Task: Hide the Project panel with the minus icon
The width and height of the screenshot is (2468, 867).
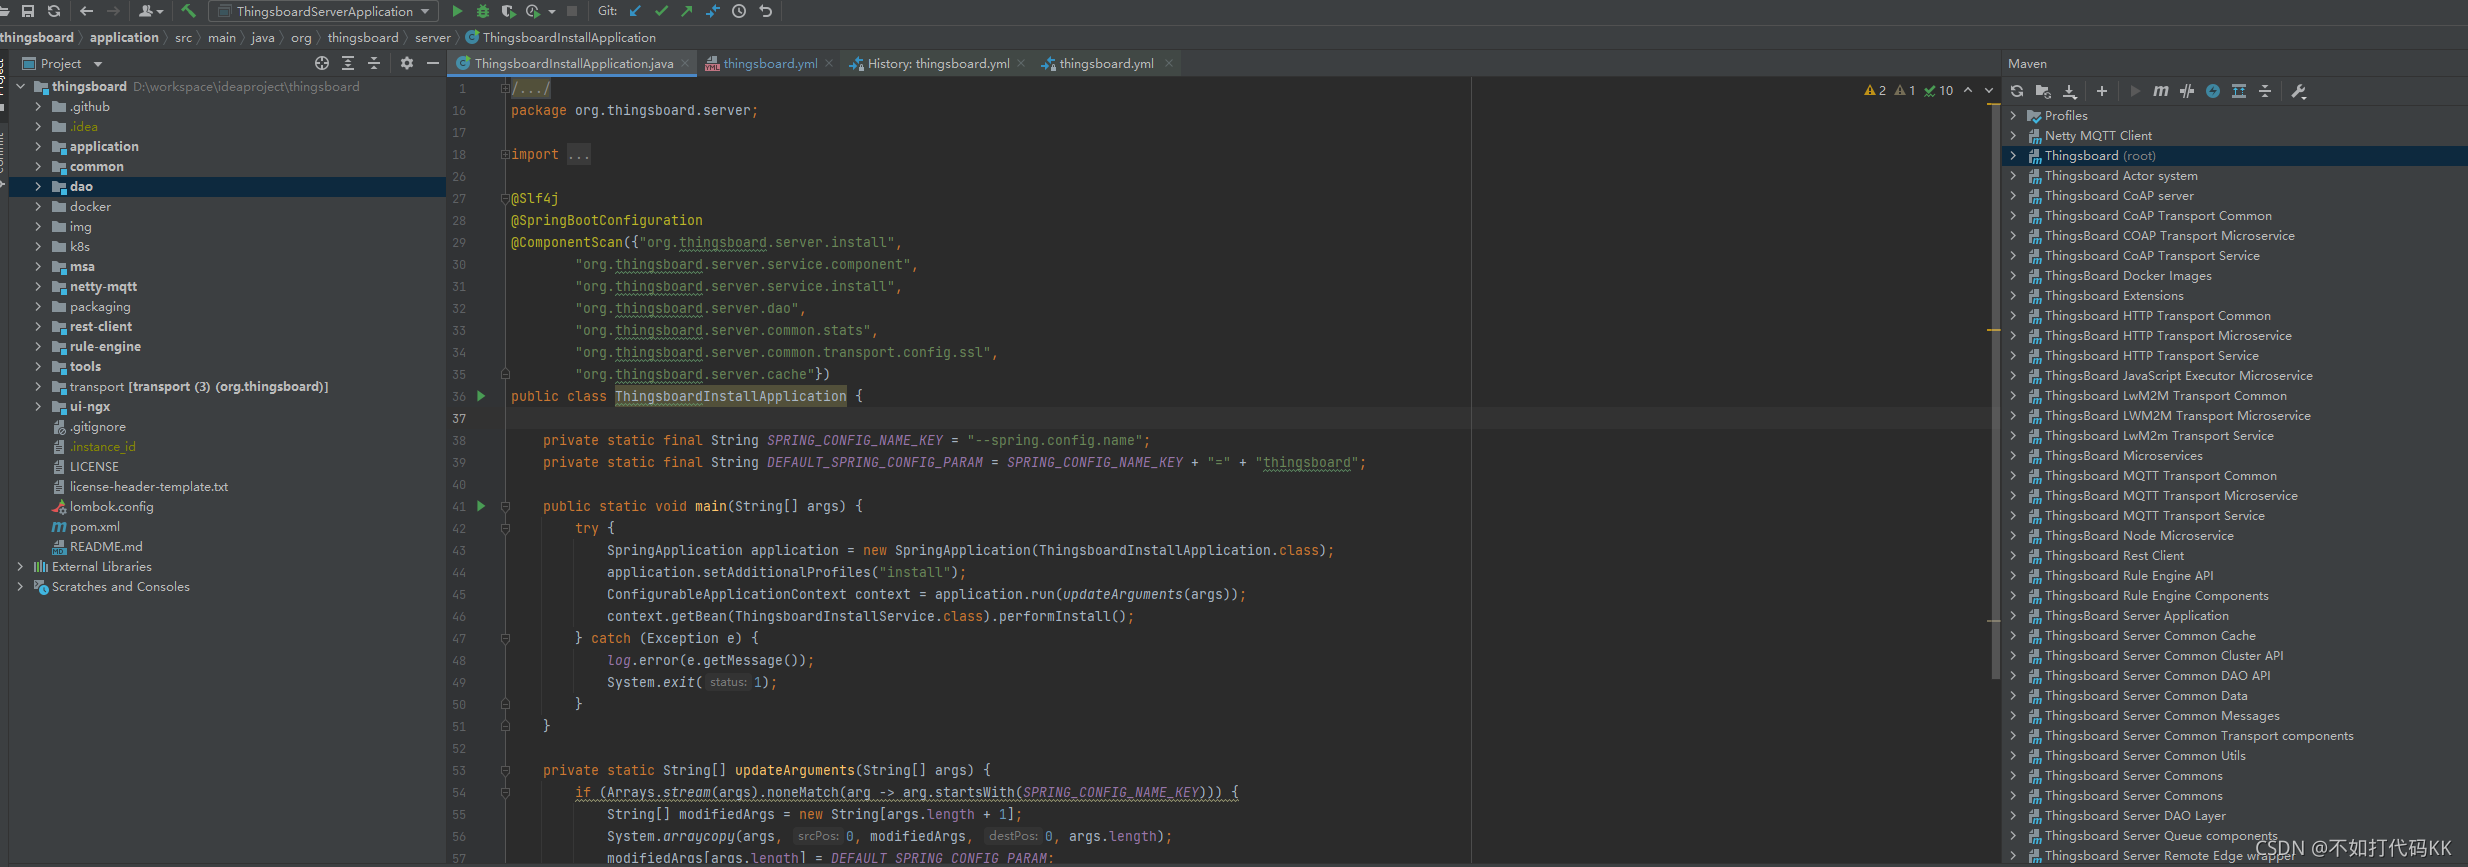Action: point(433,63)
